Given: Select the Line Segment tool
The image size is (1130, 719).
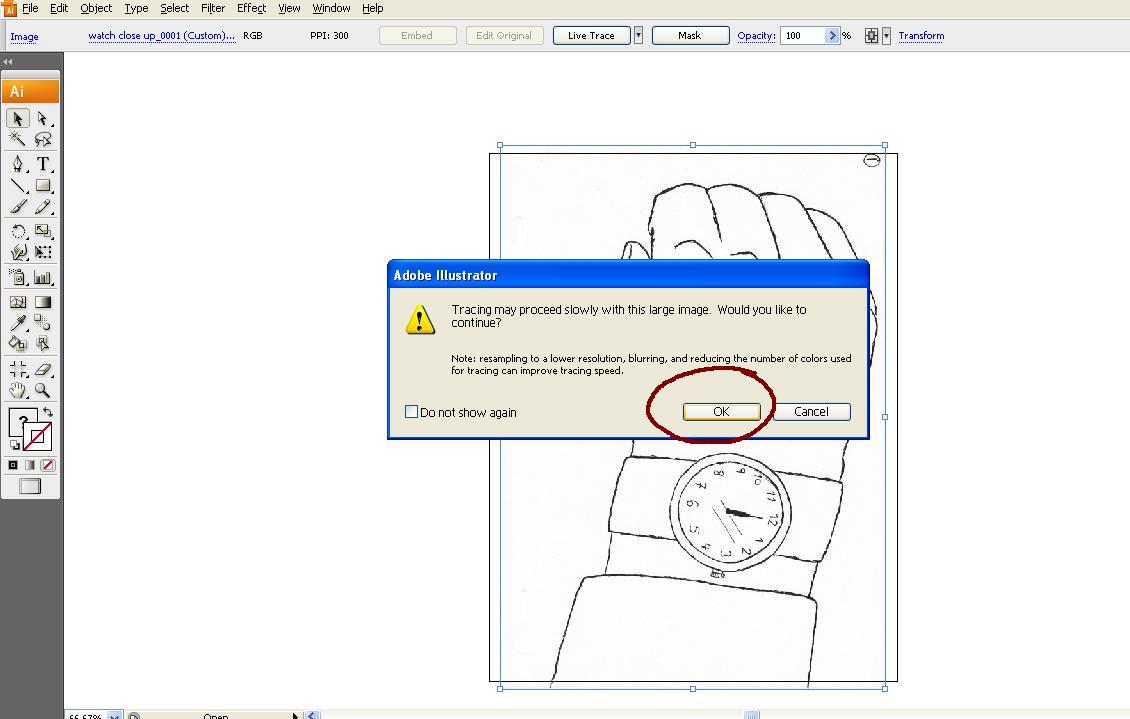Looking at the screenshot, I should 18,186.
